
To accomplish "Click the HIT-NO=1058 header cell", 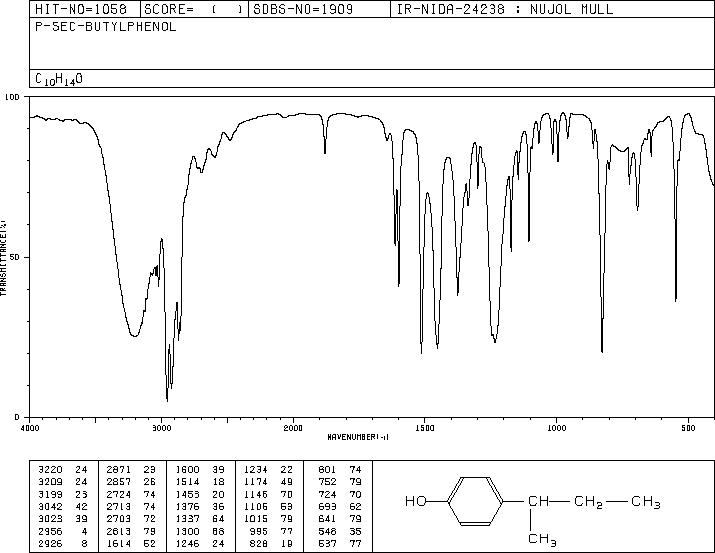I will pyautogui.click(x=84, y=9).
